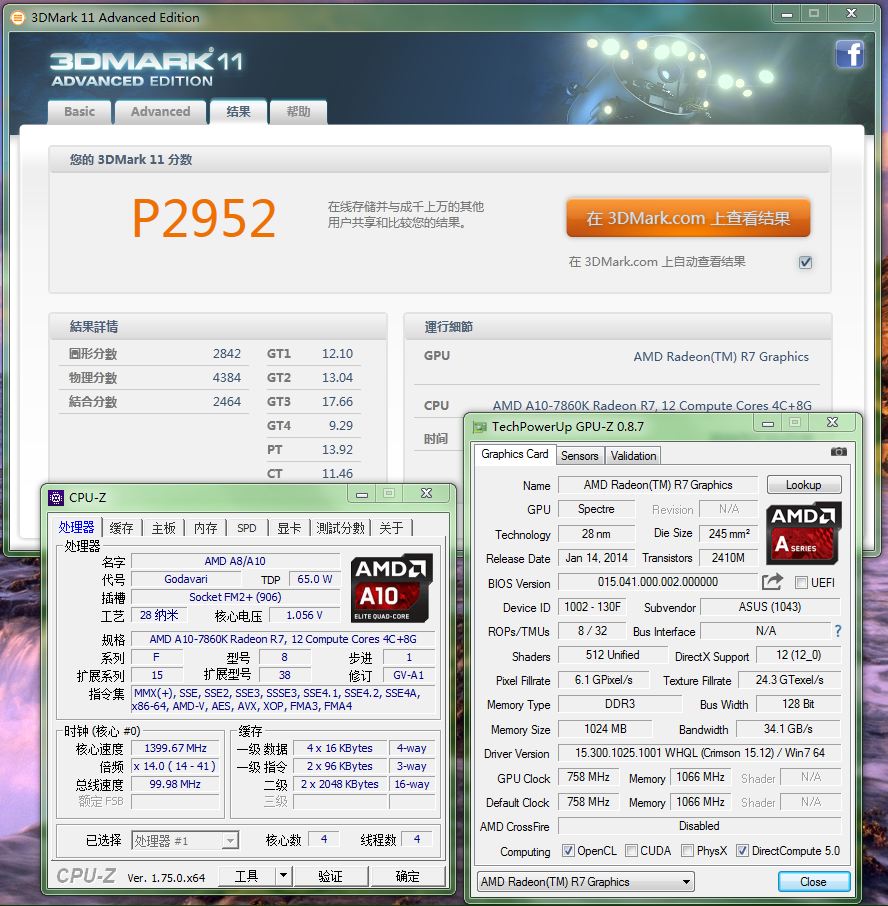Click the 工具 button in CPU-Z
The width and height of the screenshot is (888, 906).
[x=247, y=876]
